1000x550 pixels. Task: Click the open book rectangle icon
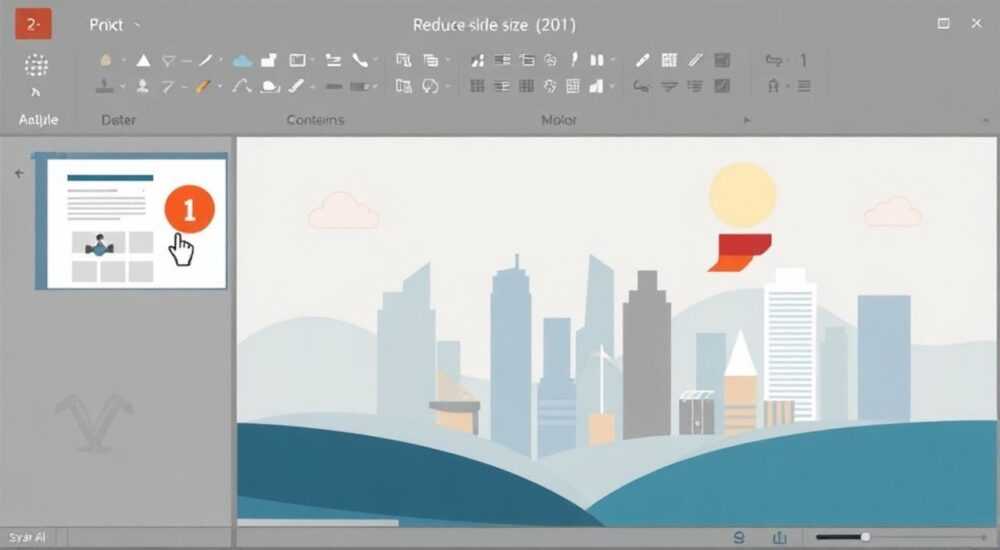pos(297,61)
